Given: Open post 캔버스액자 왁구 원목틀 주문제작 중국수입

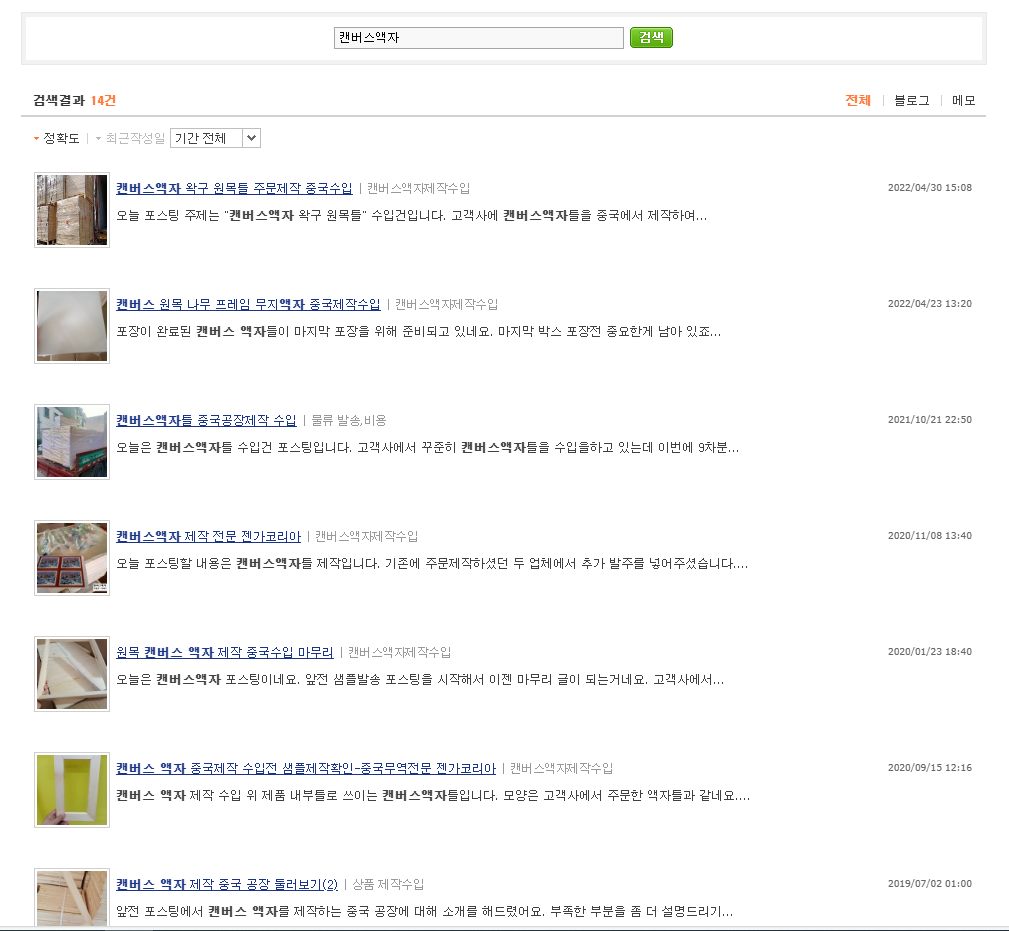Looking at the screenshot, I should (x=234, y=189).
